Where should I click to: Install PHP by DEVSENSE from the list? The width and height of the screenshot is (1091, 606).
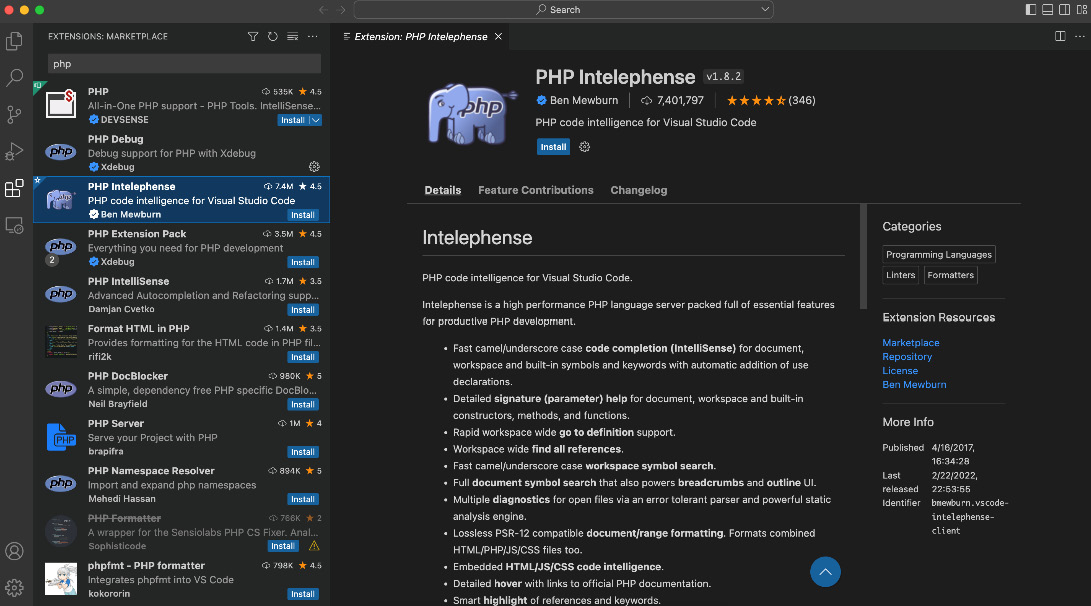(x=292, y=120)
